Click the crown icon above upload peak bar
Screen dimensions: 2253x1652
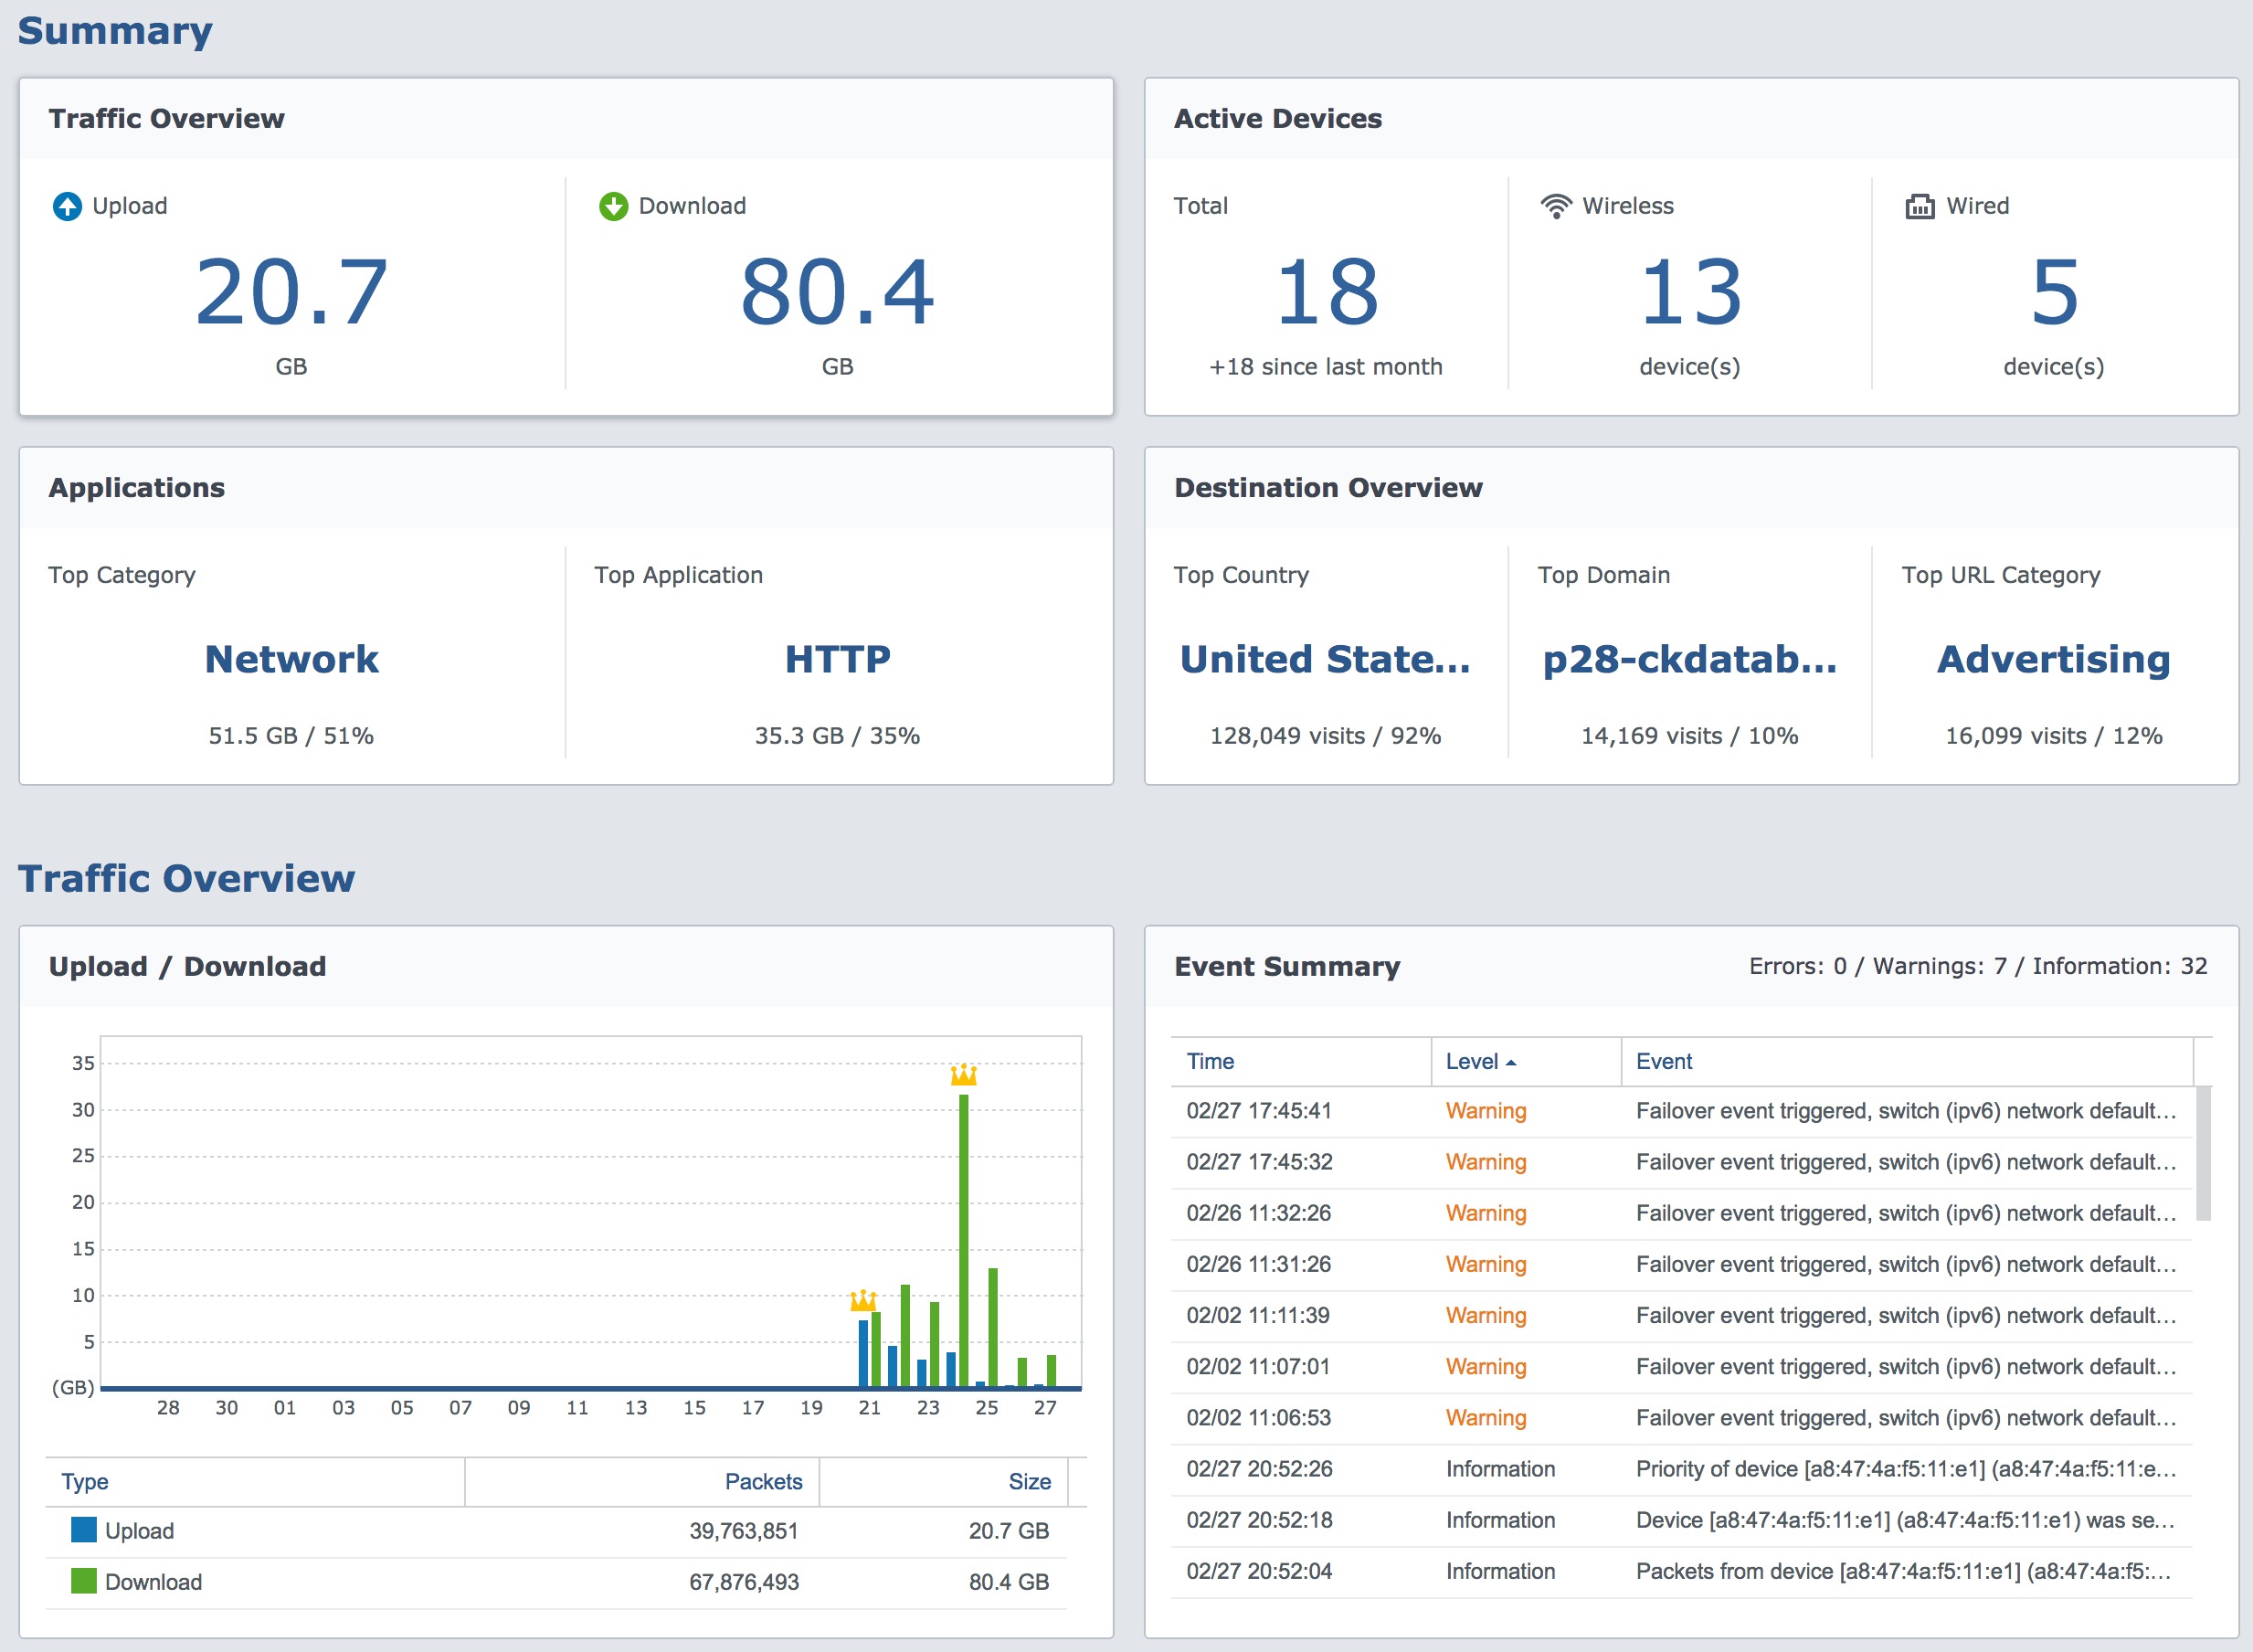point(863,1301)
